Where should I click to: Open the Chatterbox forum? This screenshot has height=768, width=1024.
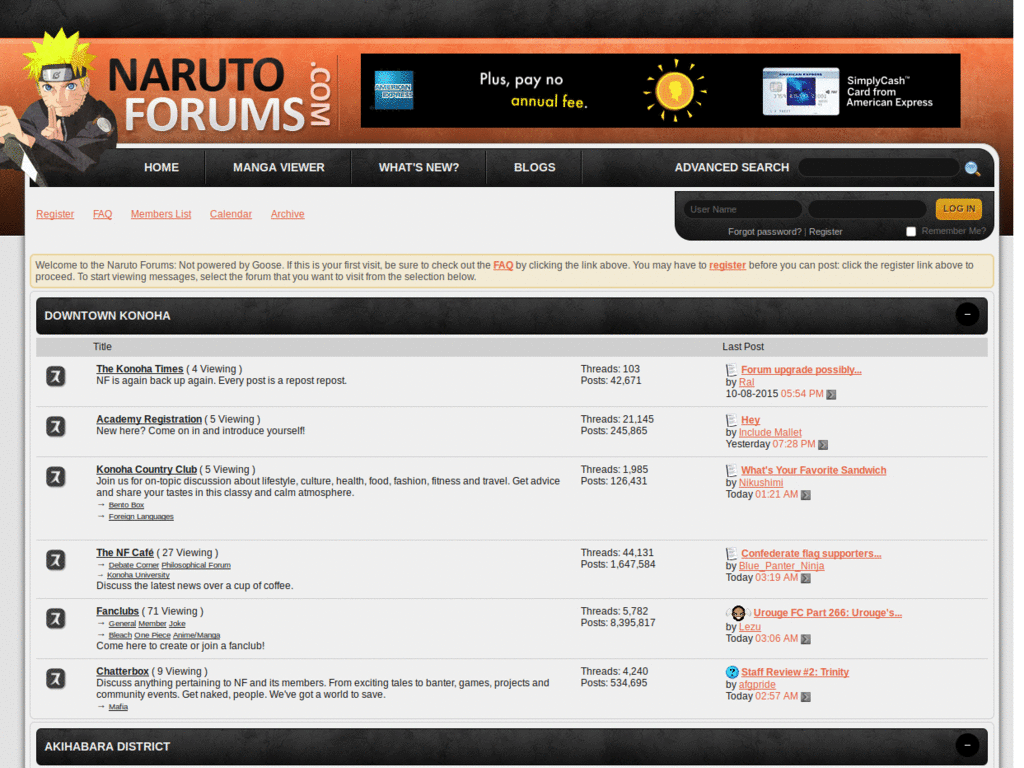point(122,671)
